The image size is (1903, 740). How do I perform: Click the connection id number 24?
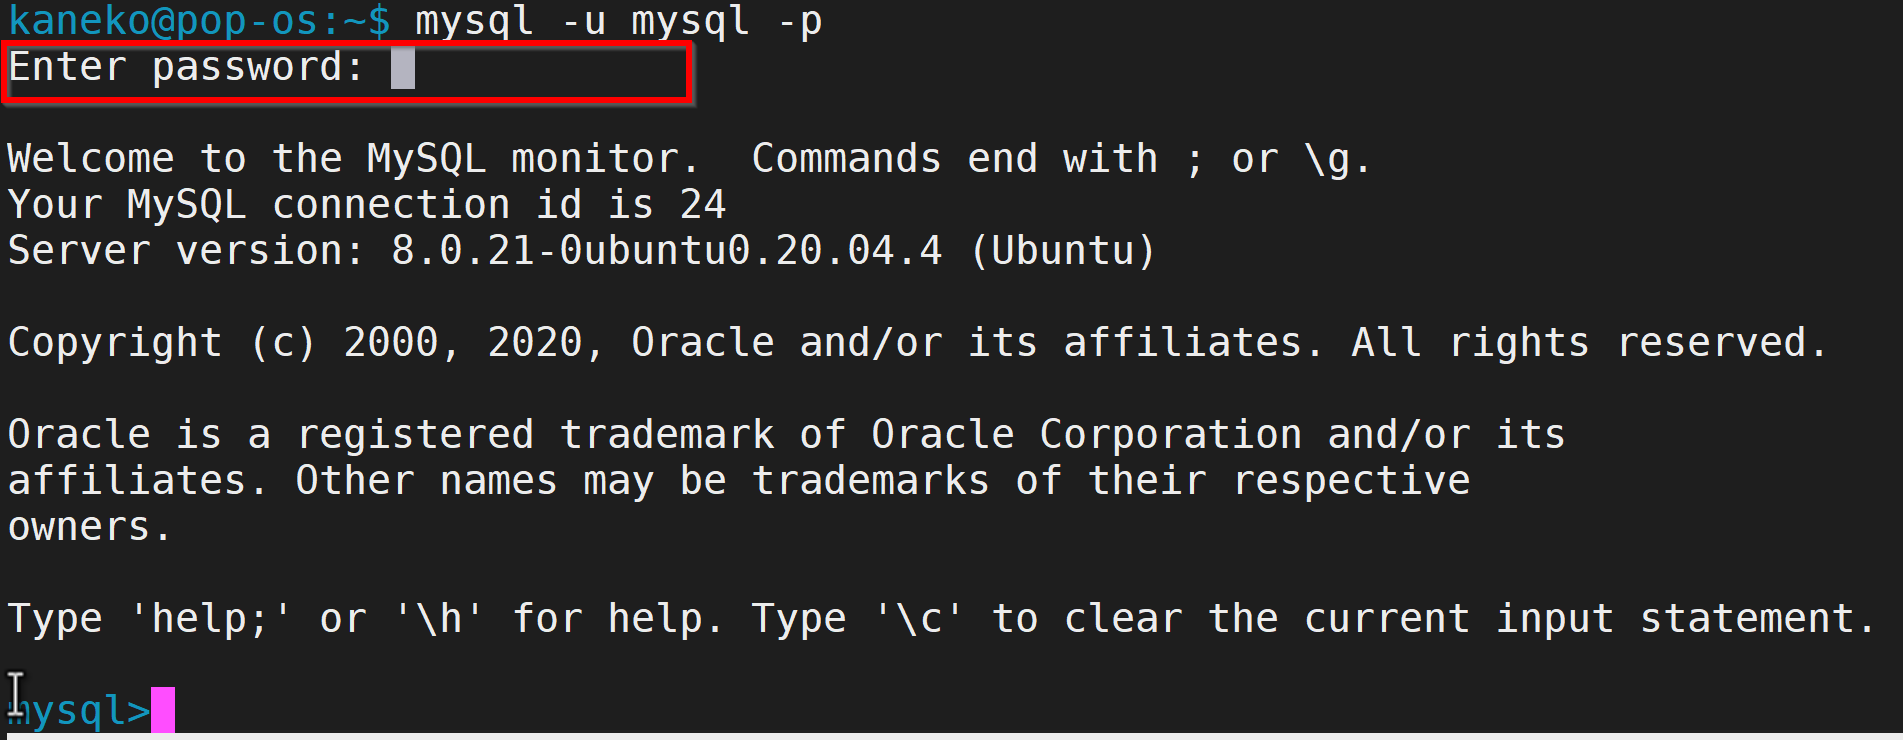point(703,205)
